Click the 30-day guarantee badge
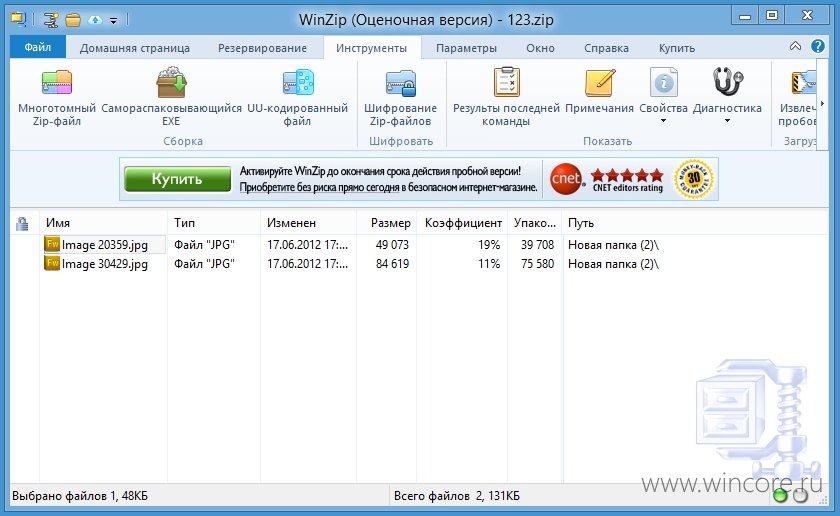Viewport: 840px width, 516px height. 694,179
